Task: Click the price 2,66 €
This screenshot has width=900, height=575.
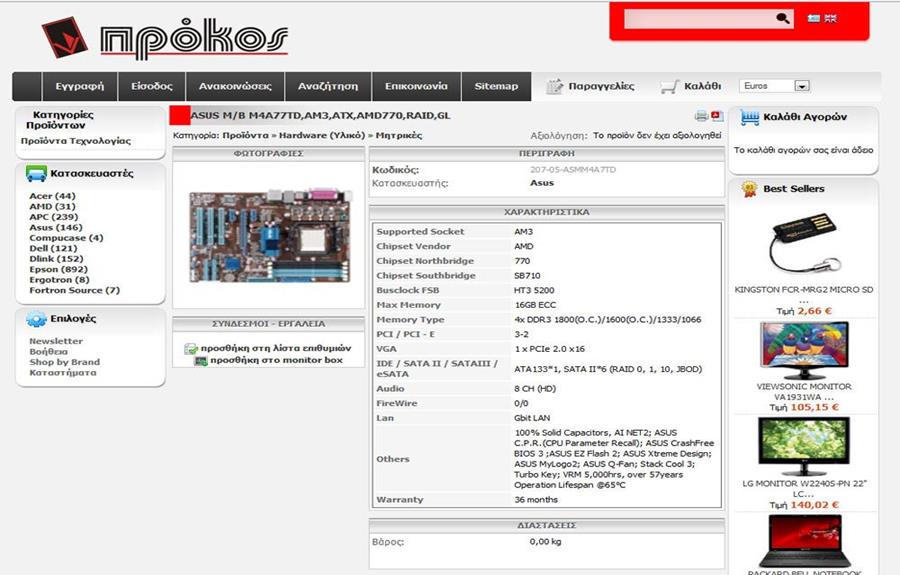Action: click(814, 311)
